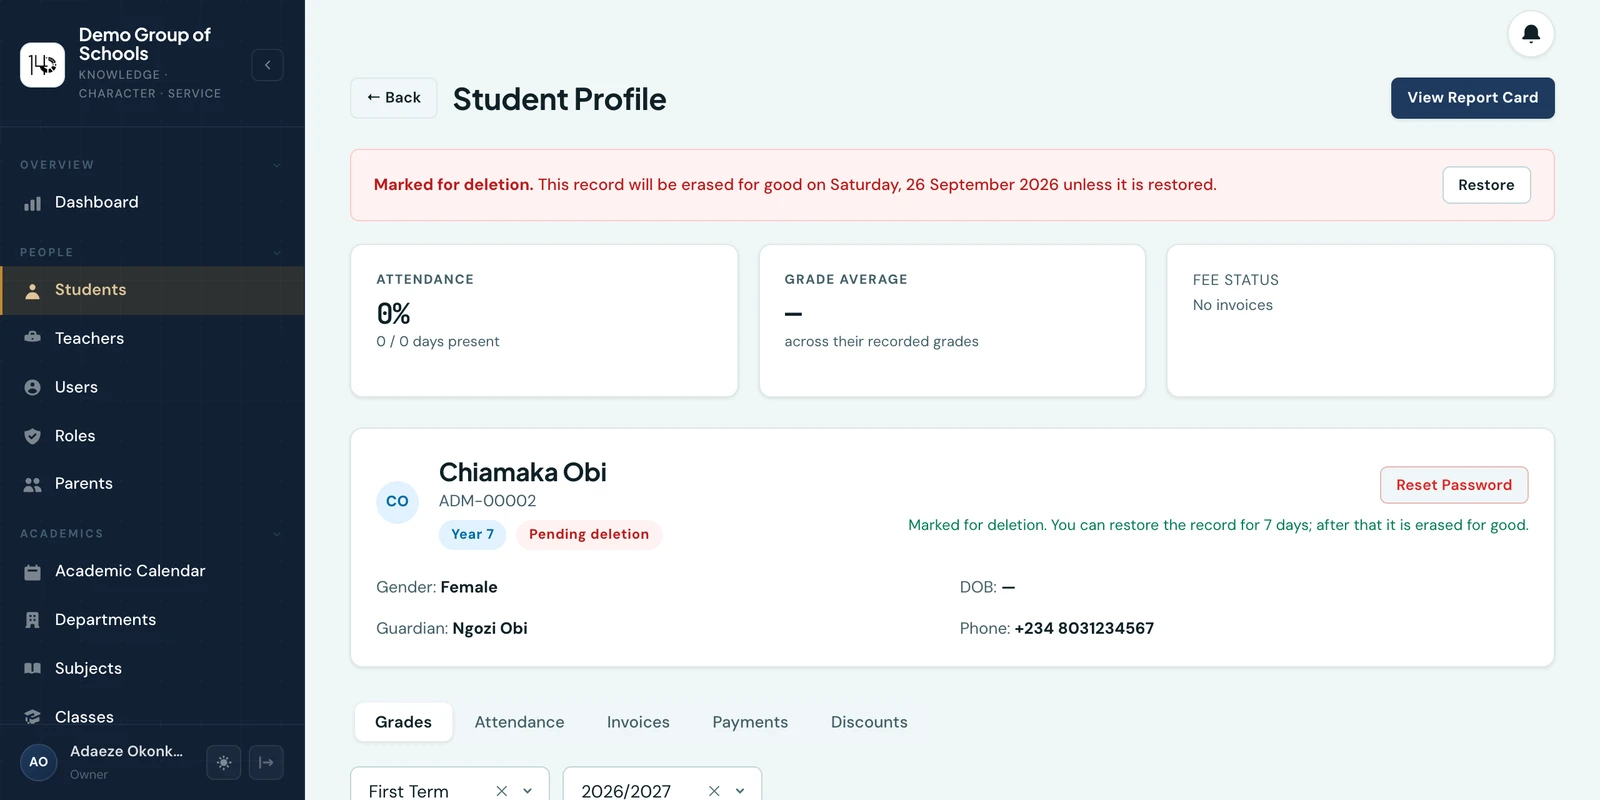Viewport: 1600px width, 800px height.
Task: Click the View Report Card button
Action: (1472, 98)
